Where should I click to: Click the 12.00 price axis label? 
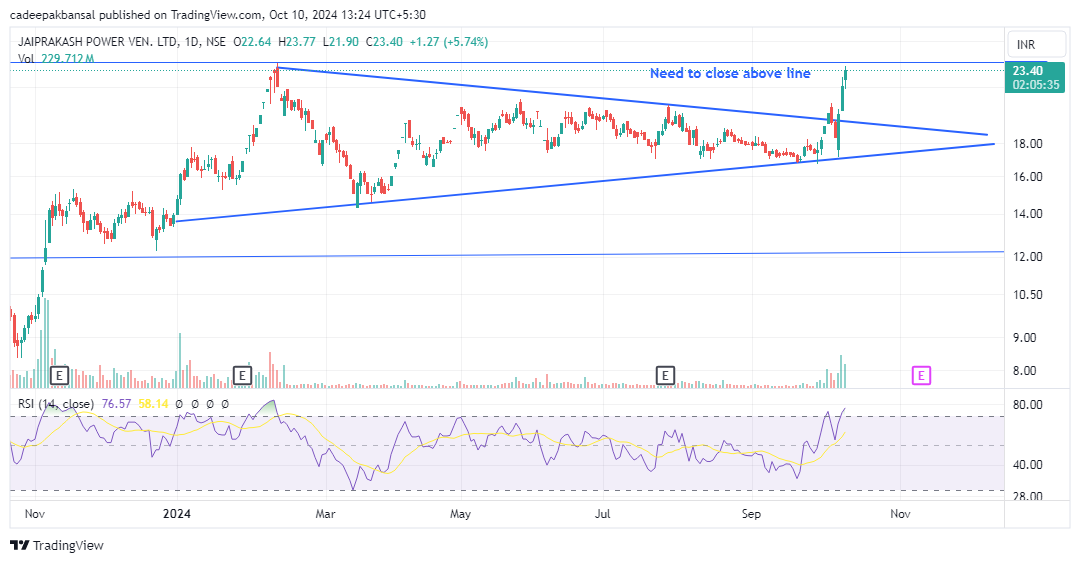point(1027,256)
